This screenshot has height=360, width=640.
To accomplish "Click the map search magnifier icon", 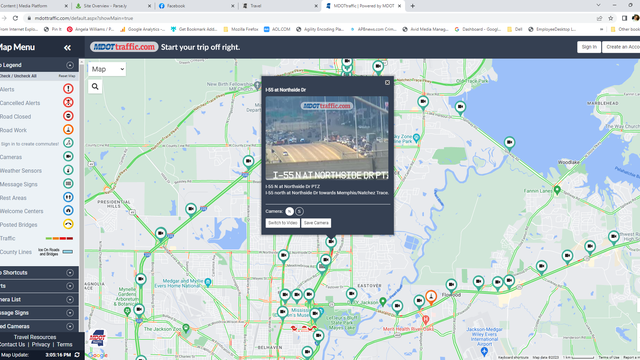I will 95,87.
